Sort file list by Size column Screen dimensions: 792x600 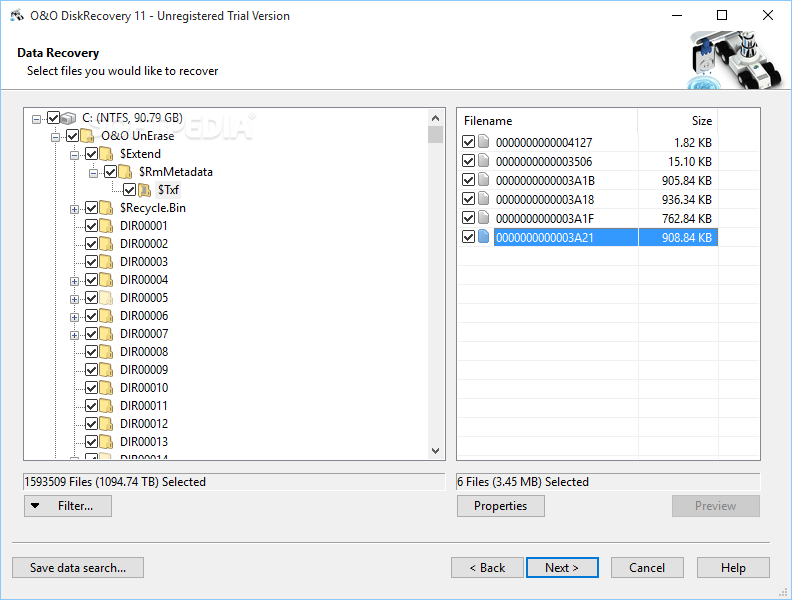tap(678, 121)
